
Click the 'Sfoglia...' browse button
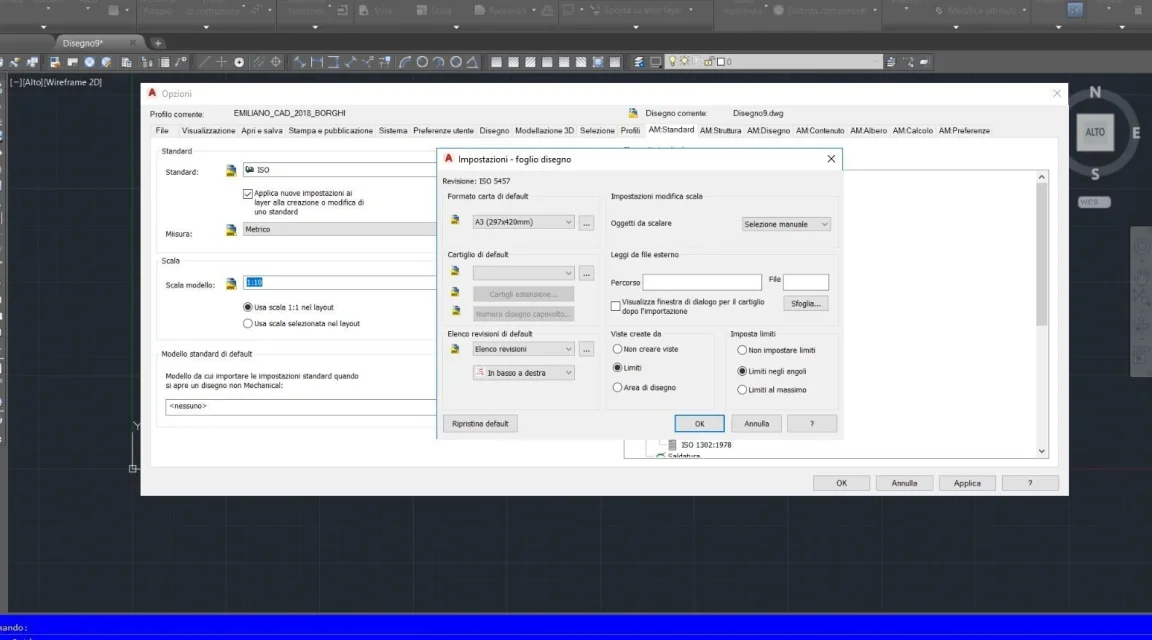(x=806, y=303)
